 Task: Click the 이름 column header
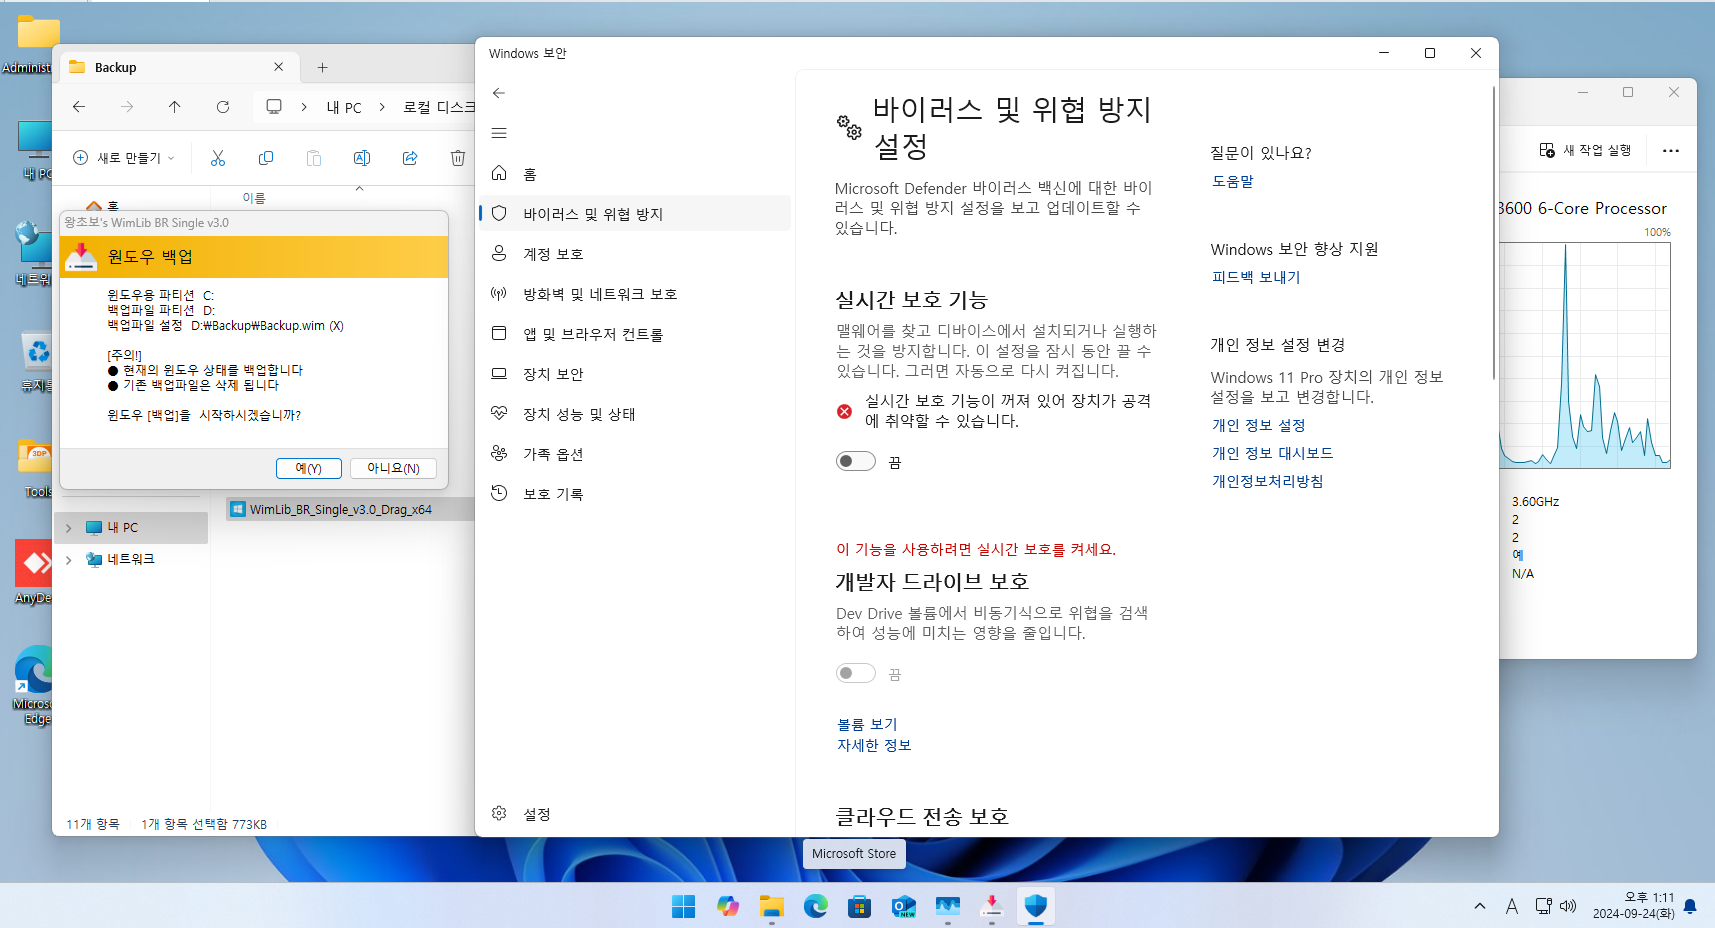[x=254, y=198]
